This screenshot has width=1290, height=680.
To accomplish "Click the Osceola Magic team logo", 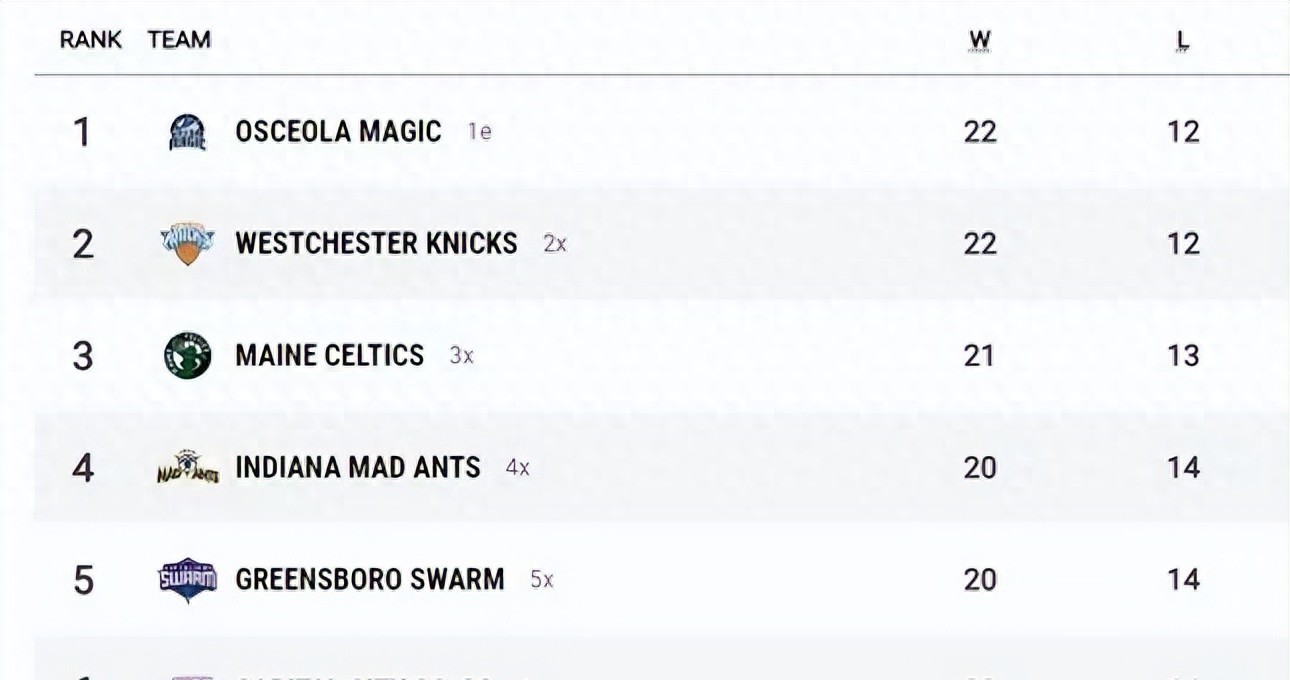I will (187, 132).
